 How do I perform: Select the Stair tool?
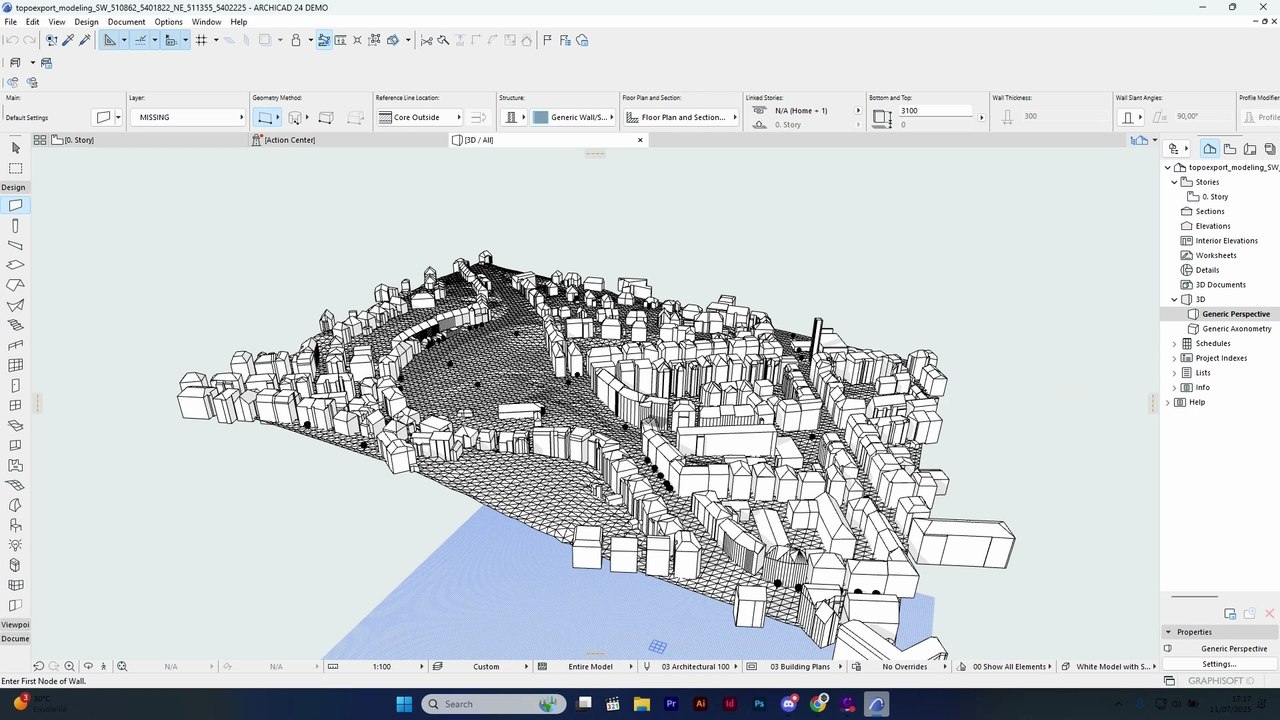coord(15,325)
